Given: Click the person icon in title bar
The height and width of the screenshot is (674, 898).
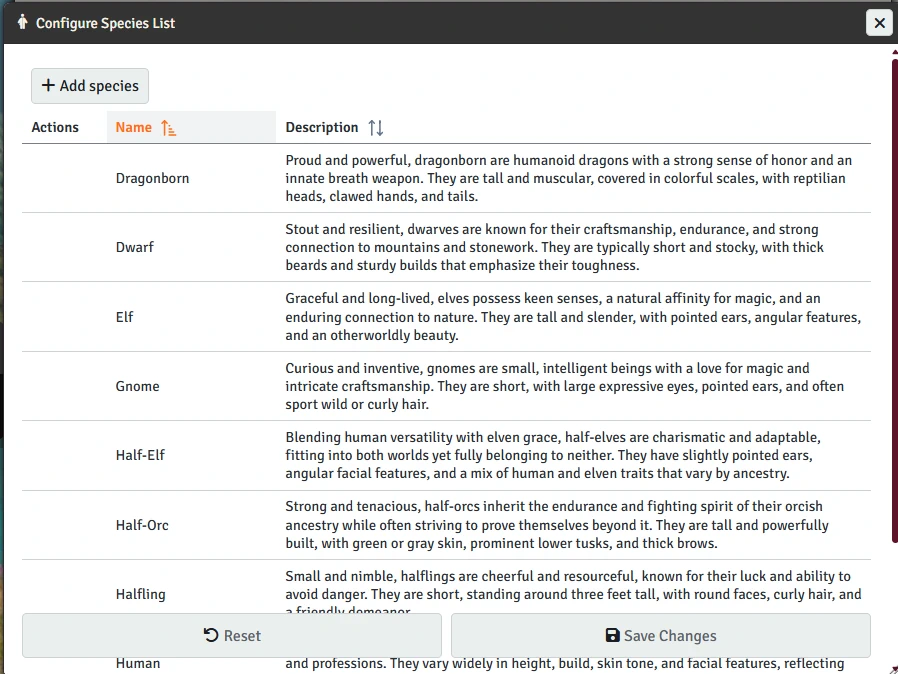Looking at the screenshot, I should (22, 22).
